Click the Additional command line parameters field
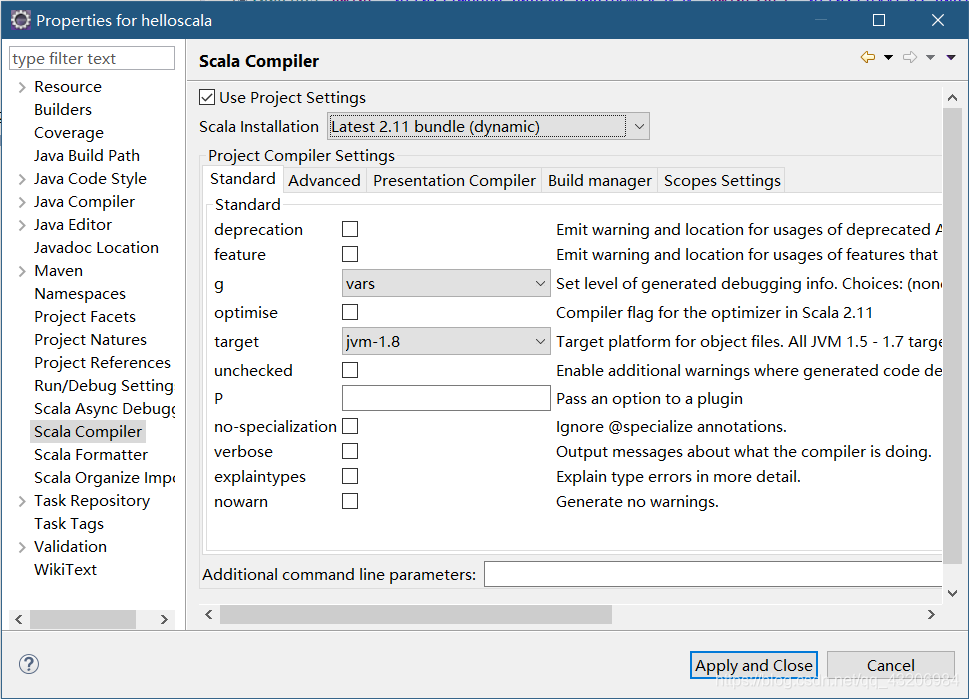The height and width of the screenshot is (699, 969). 713,574
